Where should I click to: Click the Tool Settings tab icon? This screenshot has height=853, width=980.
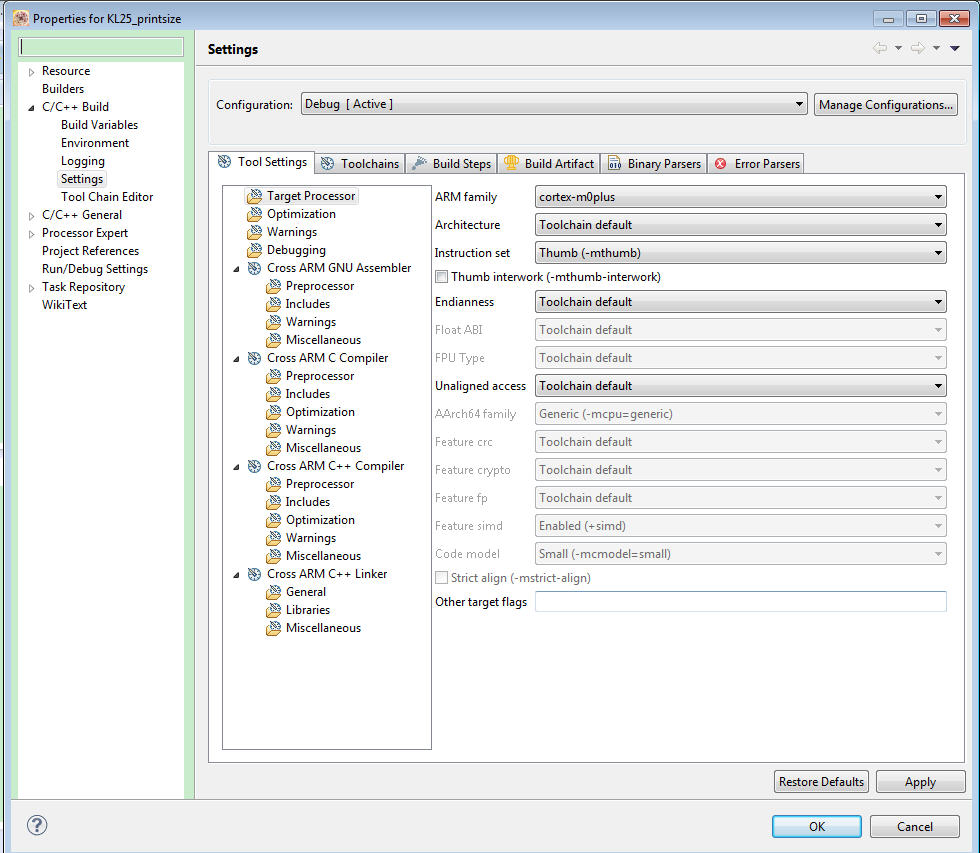(x=224, y=162)
